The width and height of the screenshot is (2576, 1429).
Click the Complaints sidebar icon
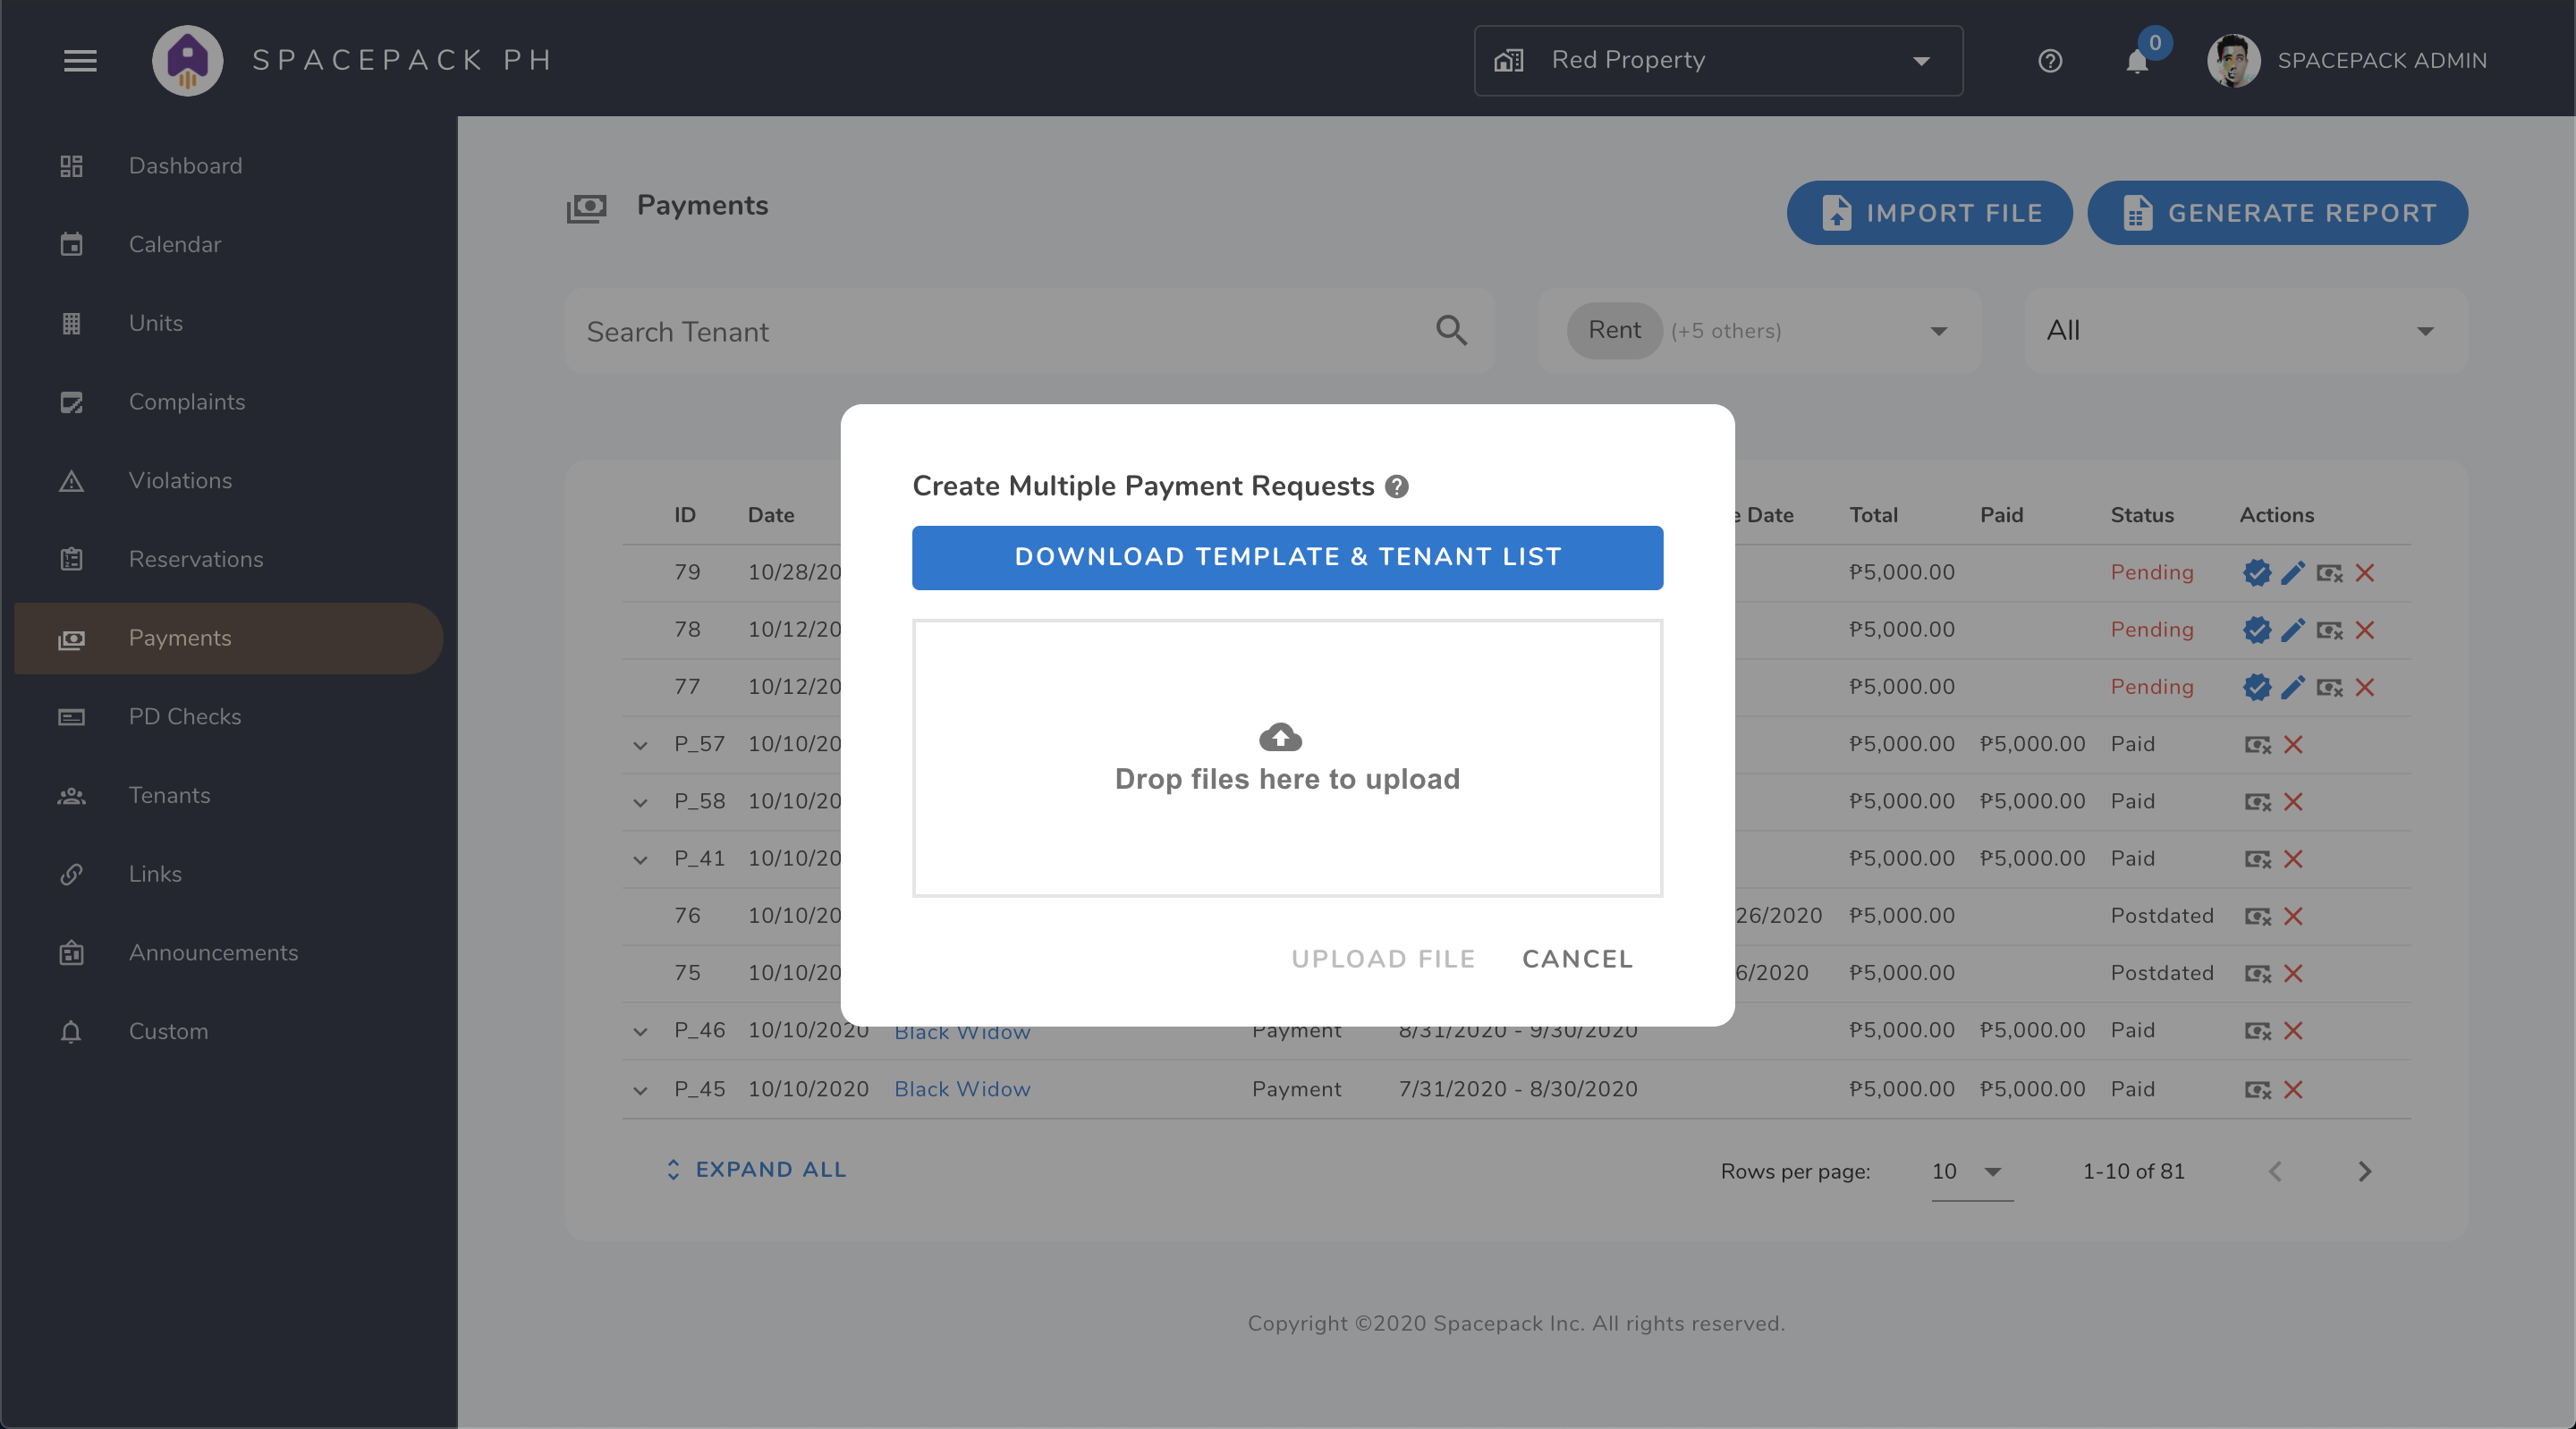click(72, 402)
